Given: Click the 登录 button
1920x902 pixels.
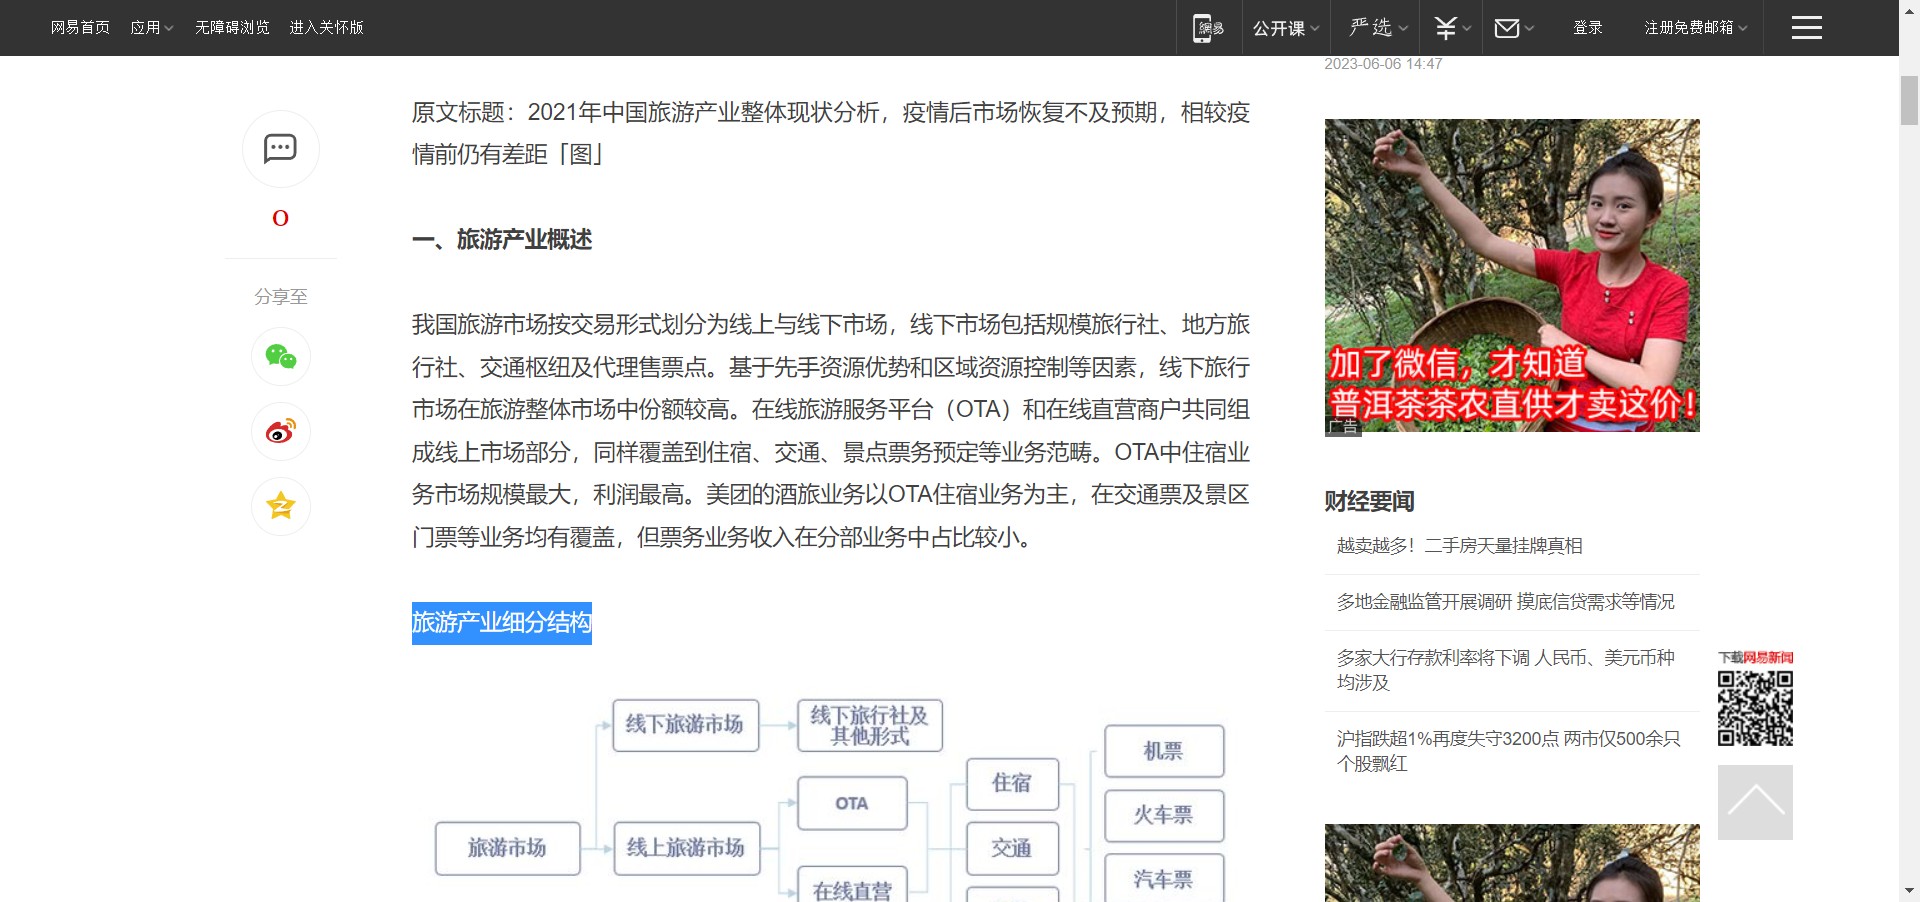Looking at the screenshot, I should pos(1588,27).
